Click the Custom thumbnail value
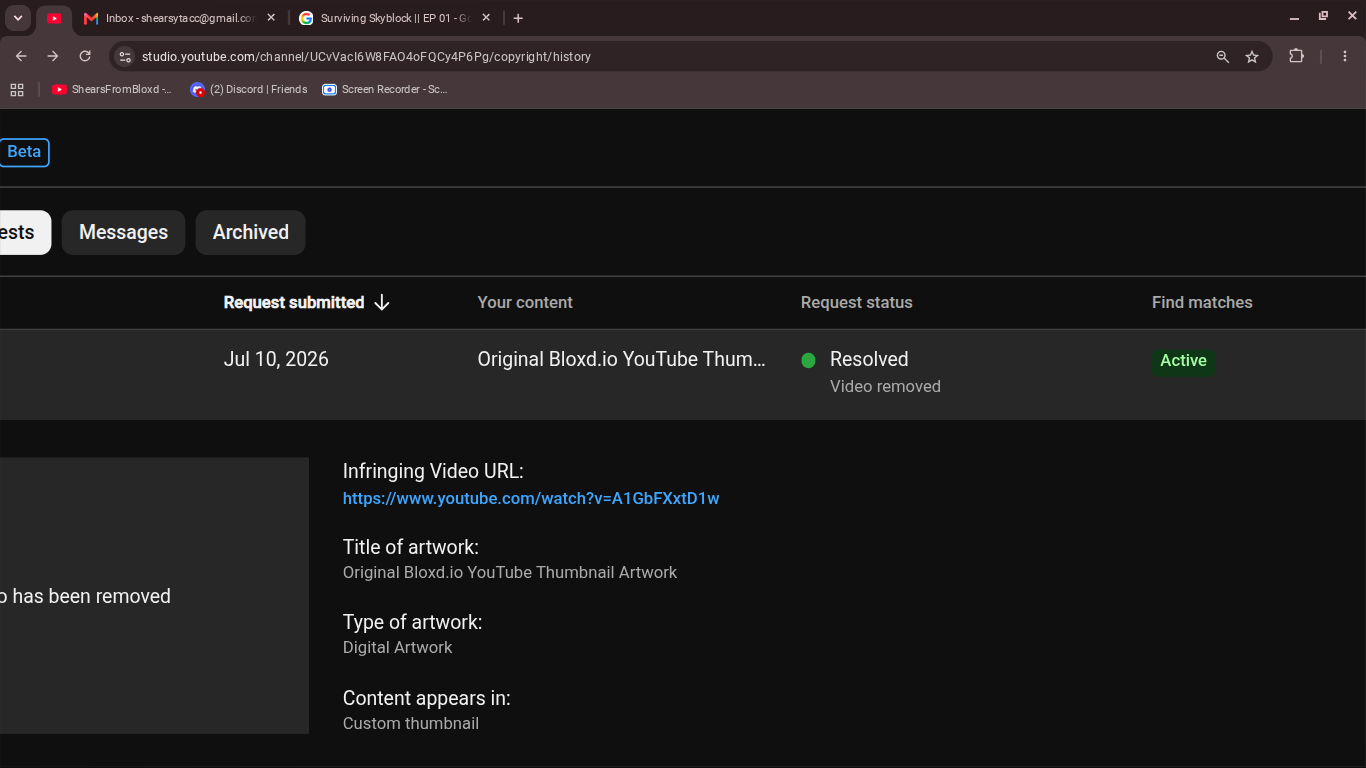 coord(411,723)
